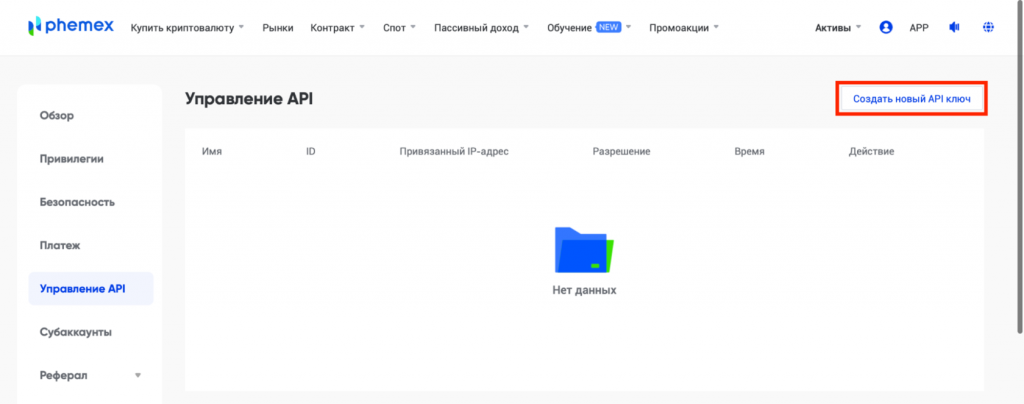Expand the Реферал sidebar item

click(90, 375)
